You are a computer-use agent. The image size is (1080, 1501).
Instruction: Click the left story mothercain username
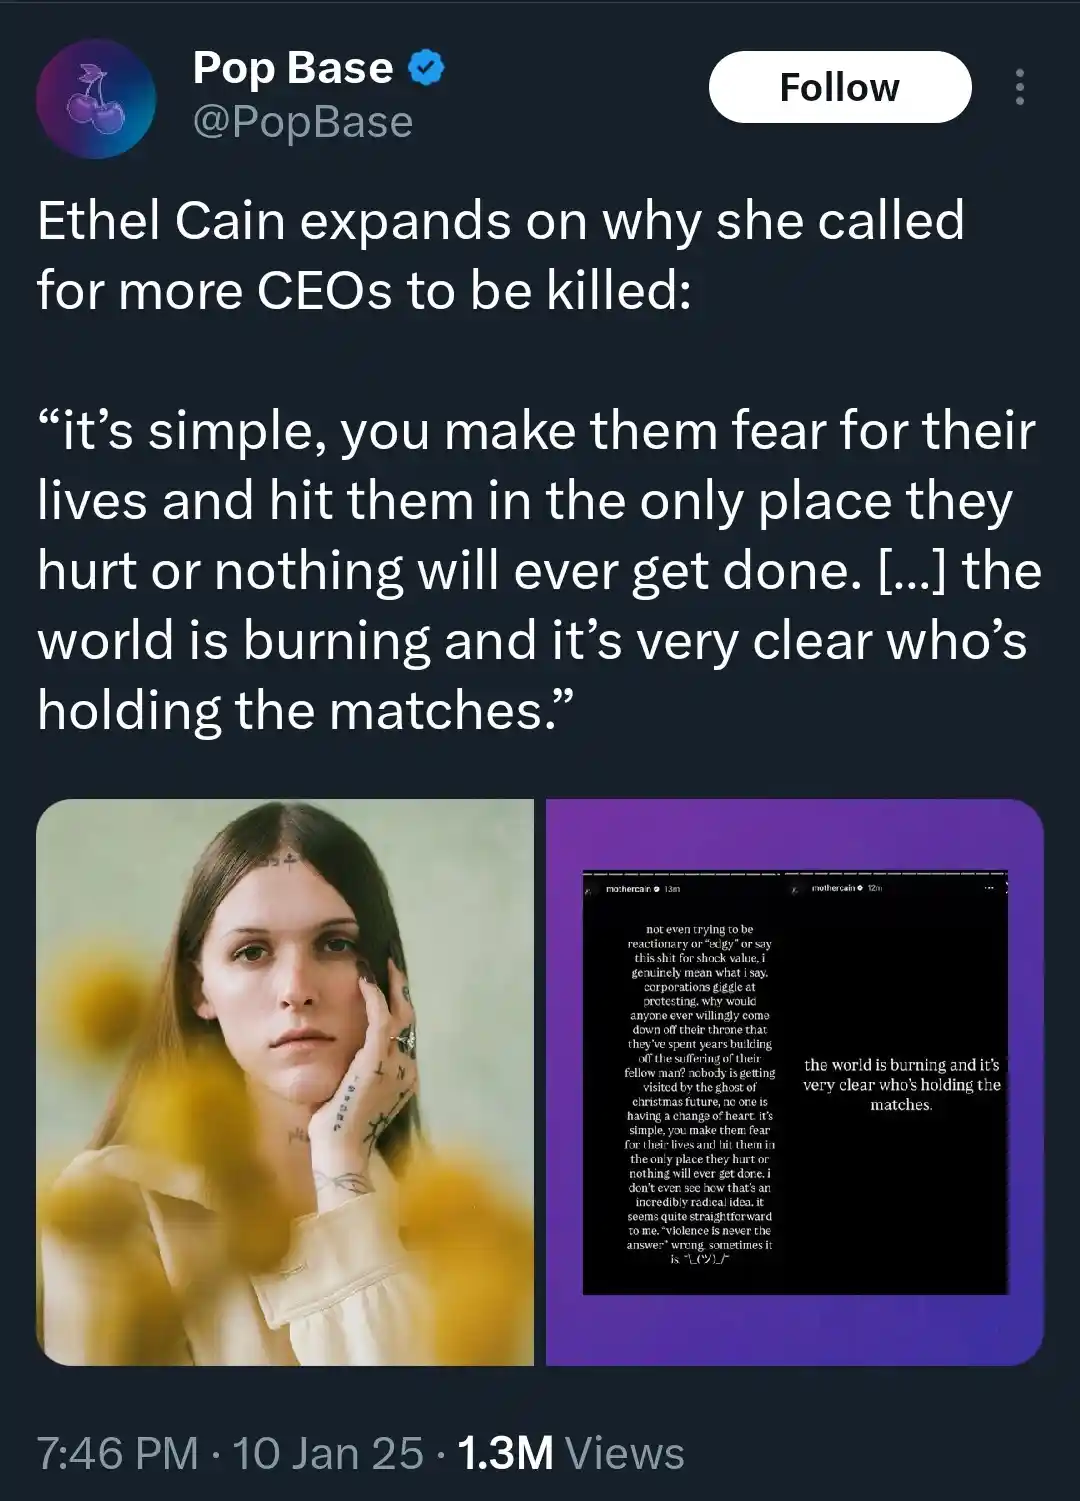pyautogui.click(x=629, y=888)
